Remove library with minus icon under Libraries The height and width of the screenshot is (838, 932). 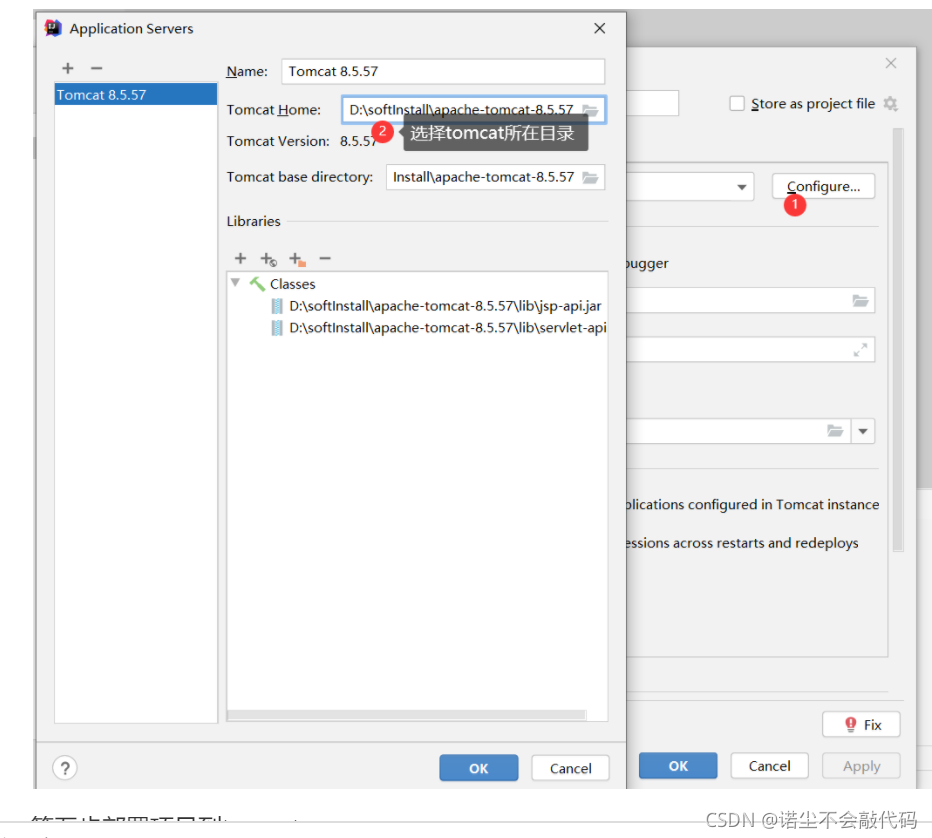[x=325, y=258]
